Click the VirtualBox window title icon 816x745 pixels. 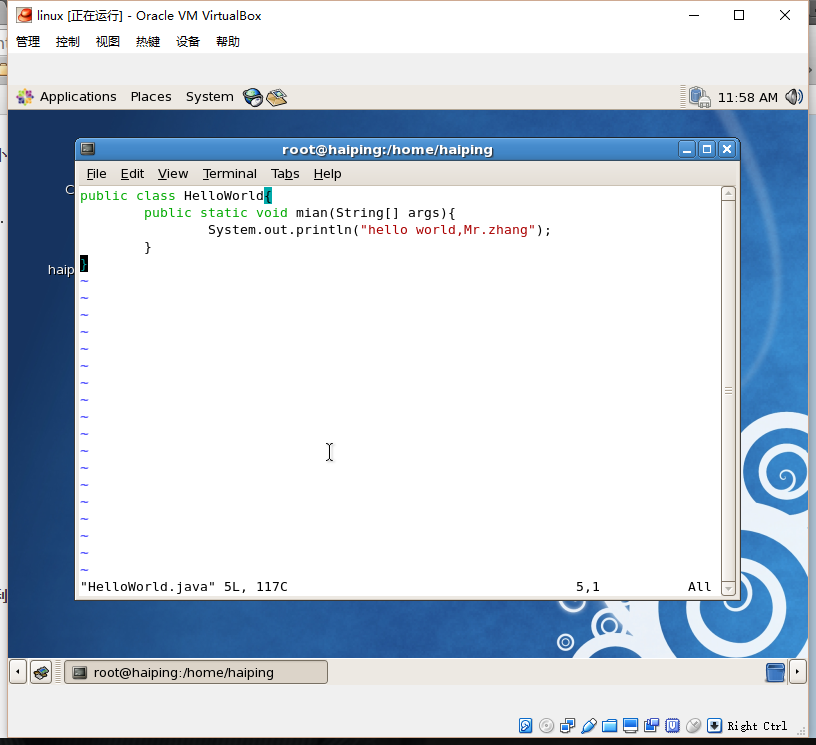pos(24,16)
